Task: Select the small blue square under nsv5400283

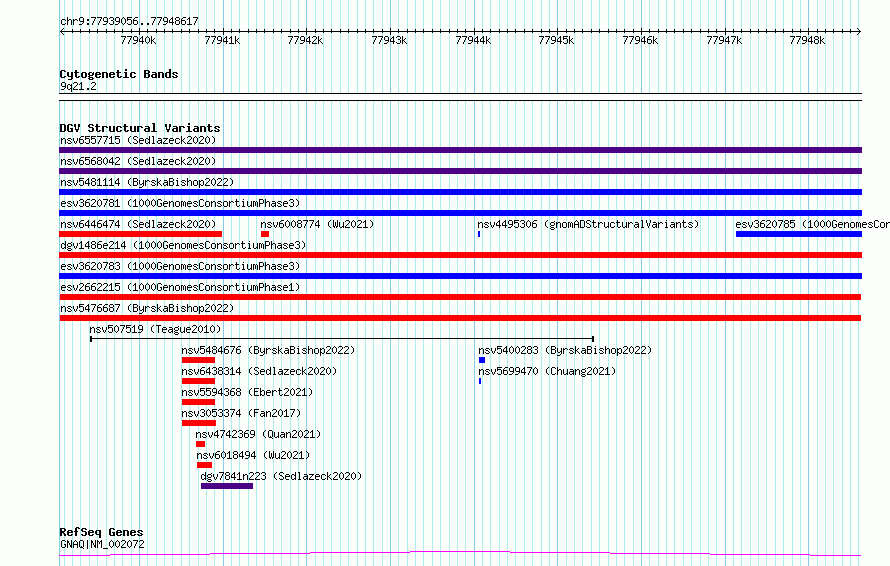Action: (482, 360)
